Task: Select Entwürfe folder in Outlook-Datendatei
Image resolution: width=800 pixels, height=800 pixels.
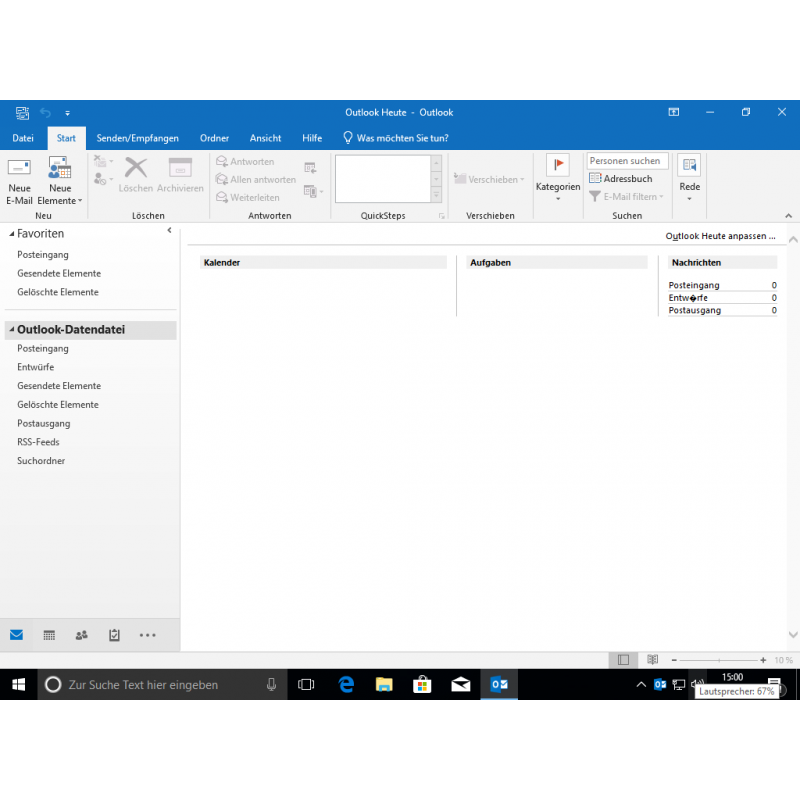Action: (x=36, y=367)
